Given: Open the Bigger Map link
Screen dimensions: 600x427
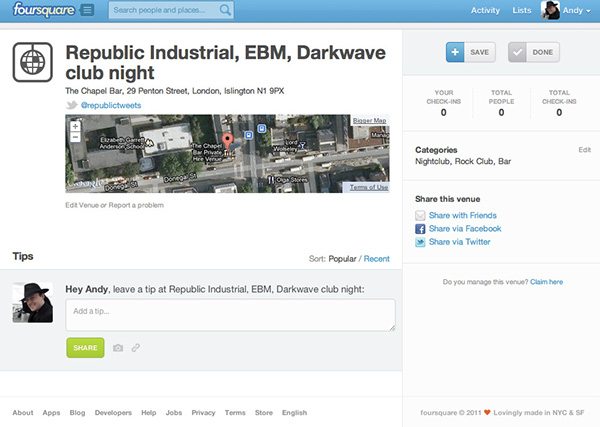Looking at the screenshot, I should click(x=370, y=121).
